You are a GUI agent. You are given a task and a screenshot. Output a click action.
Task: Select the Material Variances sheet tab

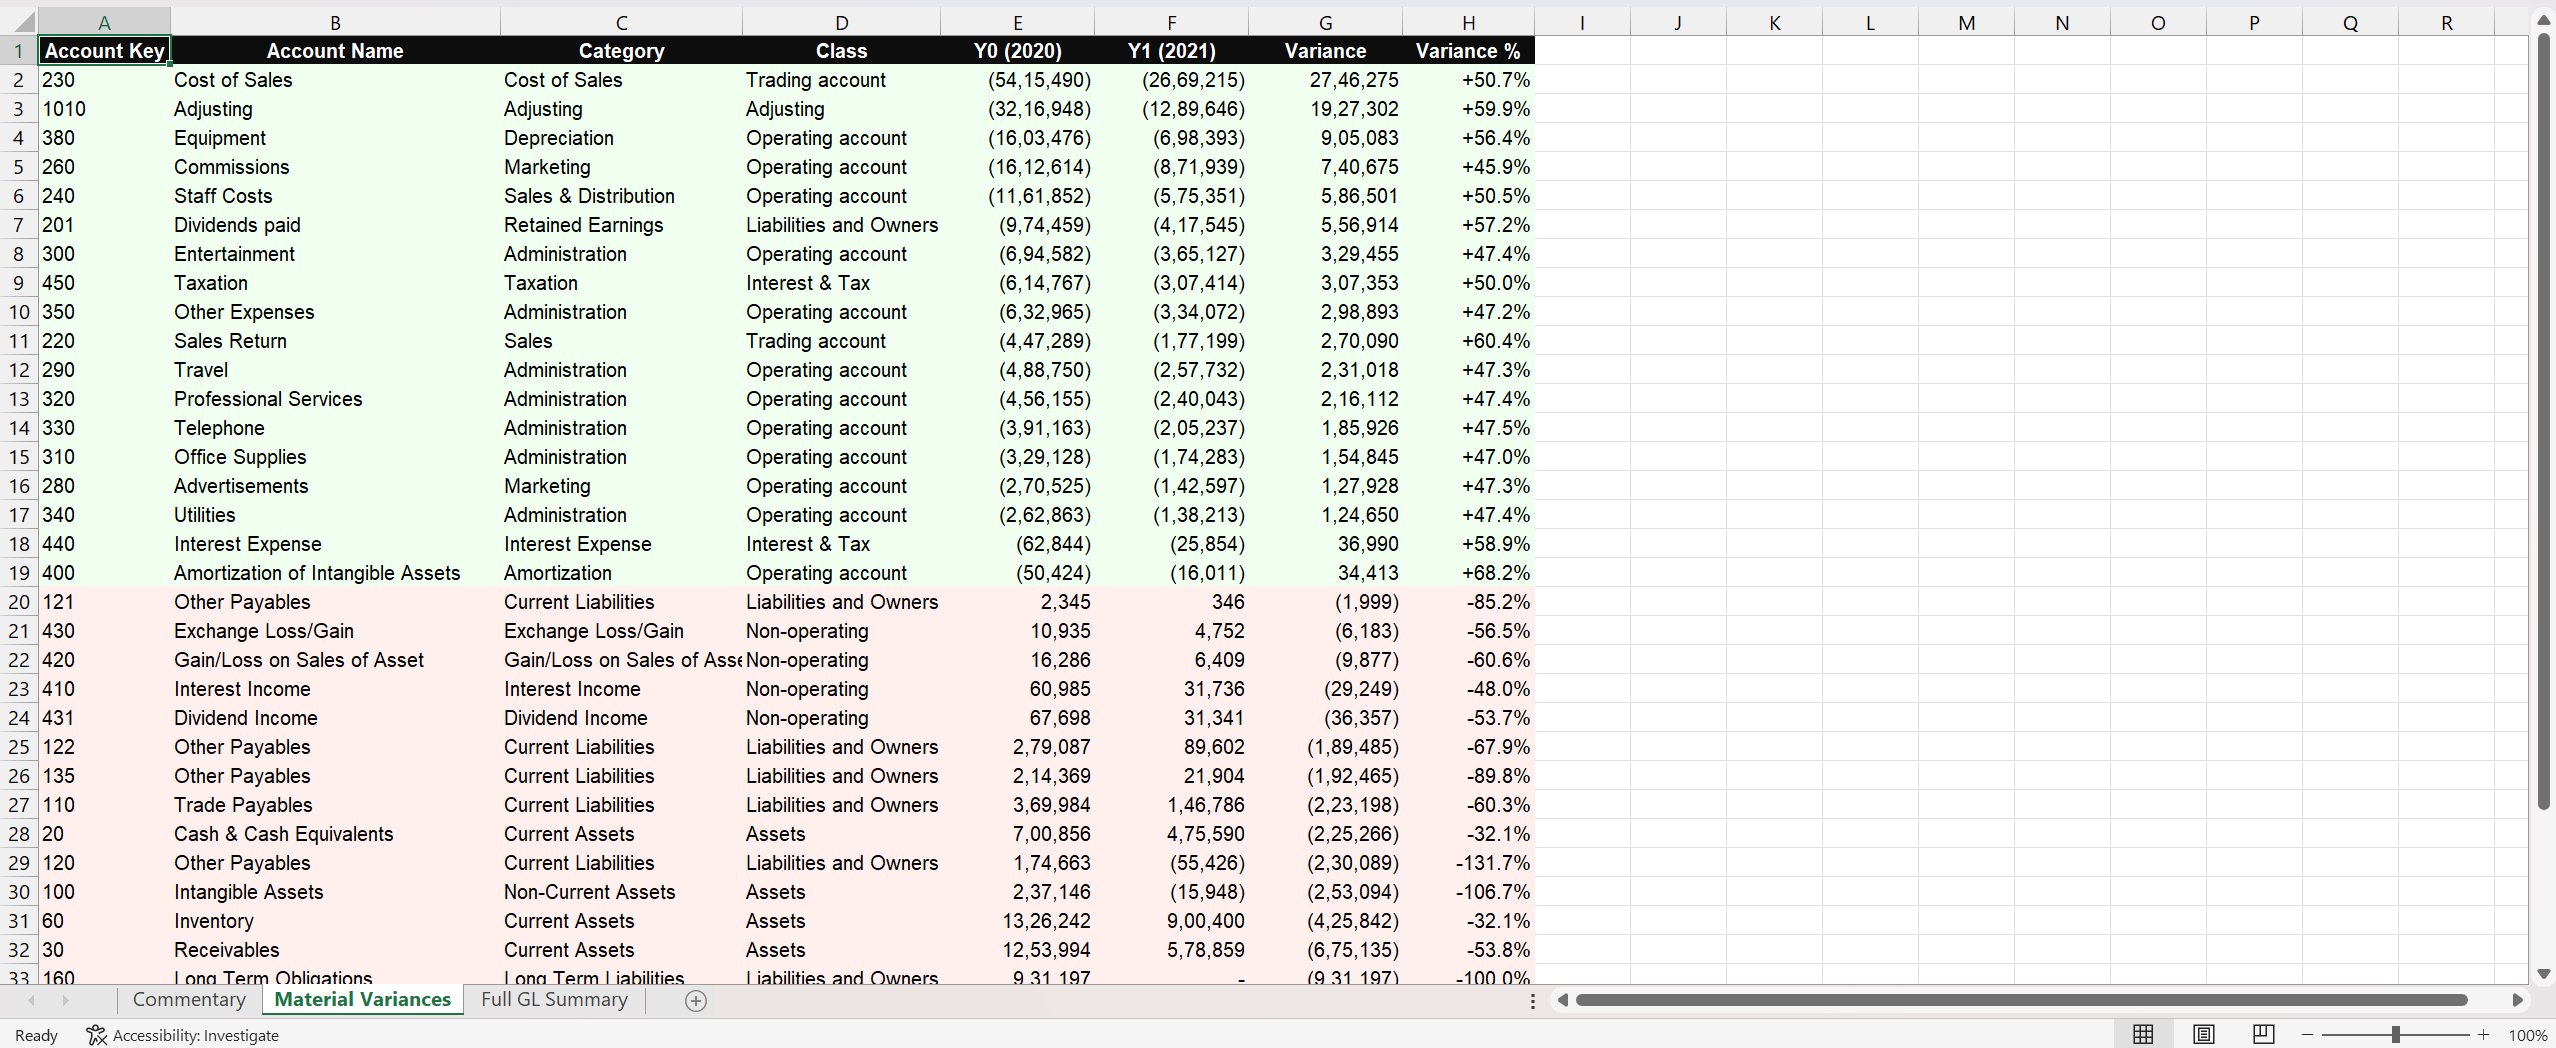(x=362, y=999)
